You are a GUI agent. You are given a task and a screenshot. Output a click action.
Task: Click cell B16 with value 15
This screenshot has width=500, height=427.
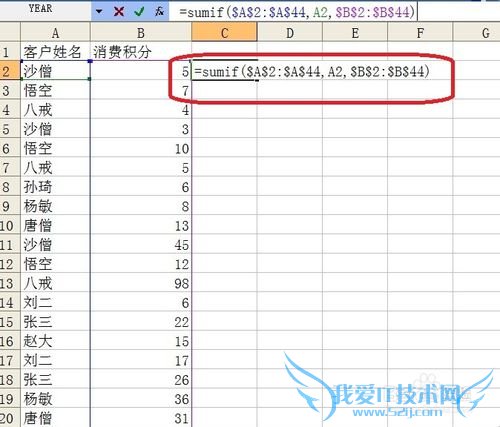point(141,341)
